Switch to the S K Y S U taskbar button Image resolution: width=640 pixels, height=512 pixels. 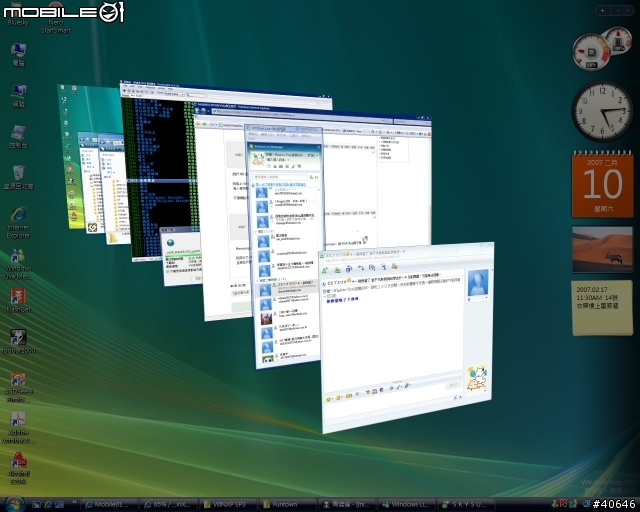465,505
